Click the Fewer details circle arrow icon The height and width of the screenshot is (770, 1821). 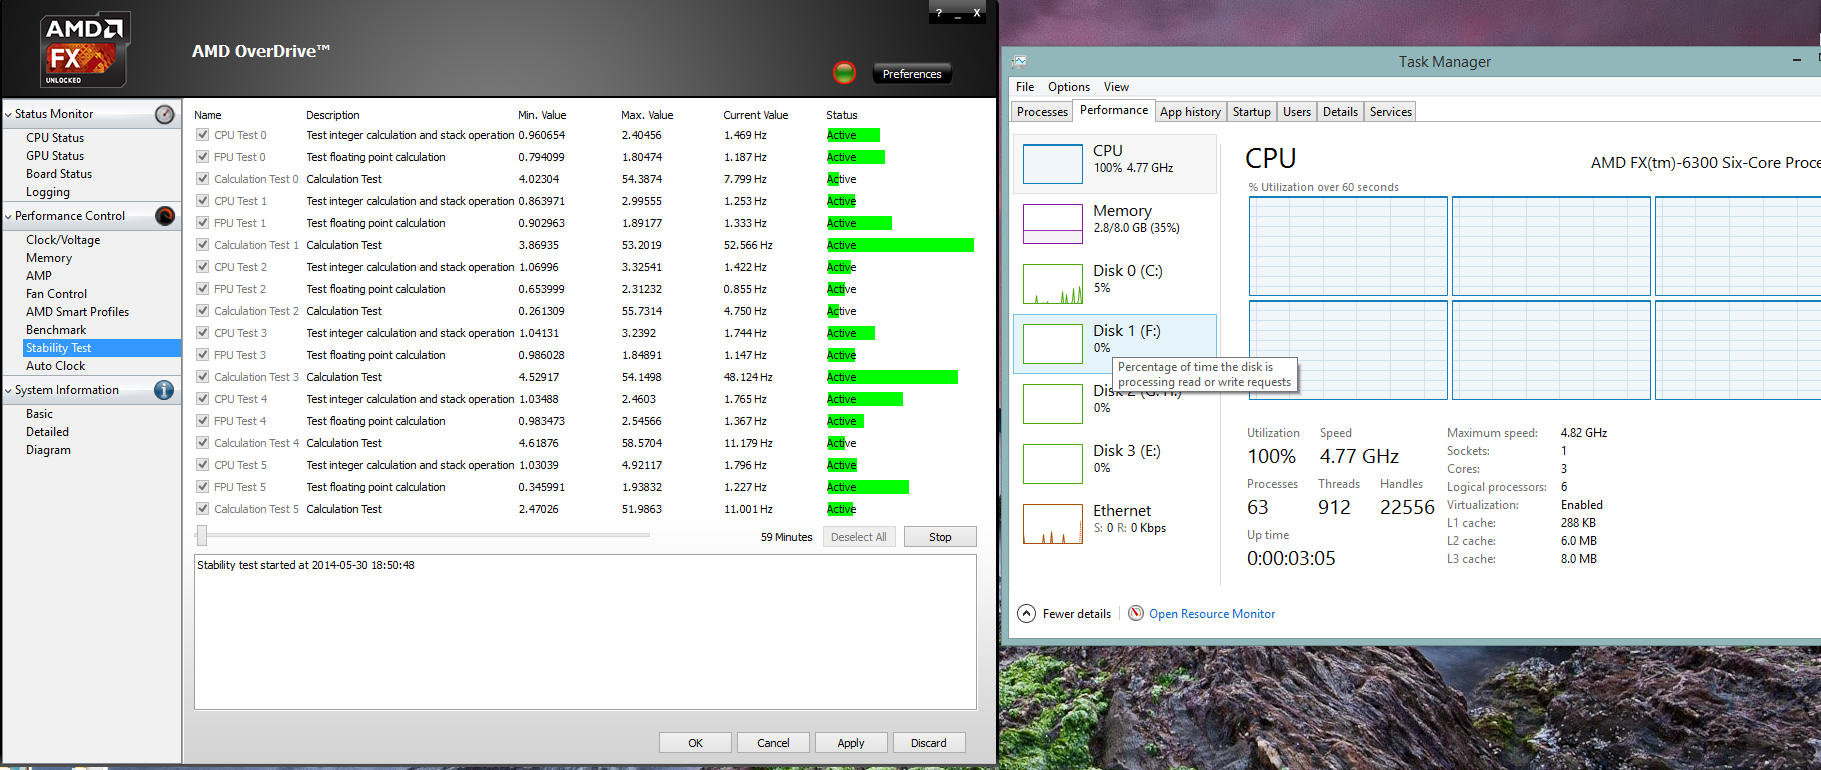coord(1026,613)
